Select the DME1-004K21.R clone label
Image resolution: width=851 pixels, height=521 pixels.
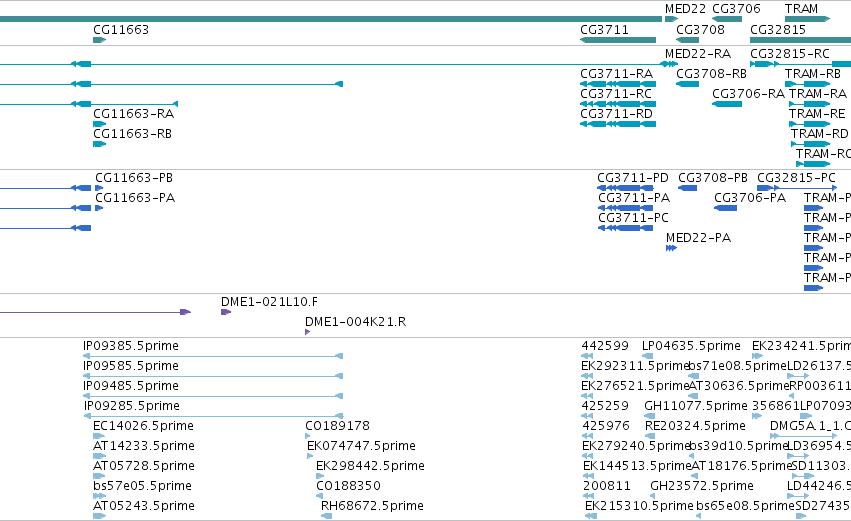(x=355, y=322)
